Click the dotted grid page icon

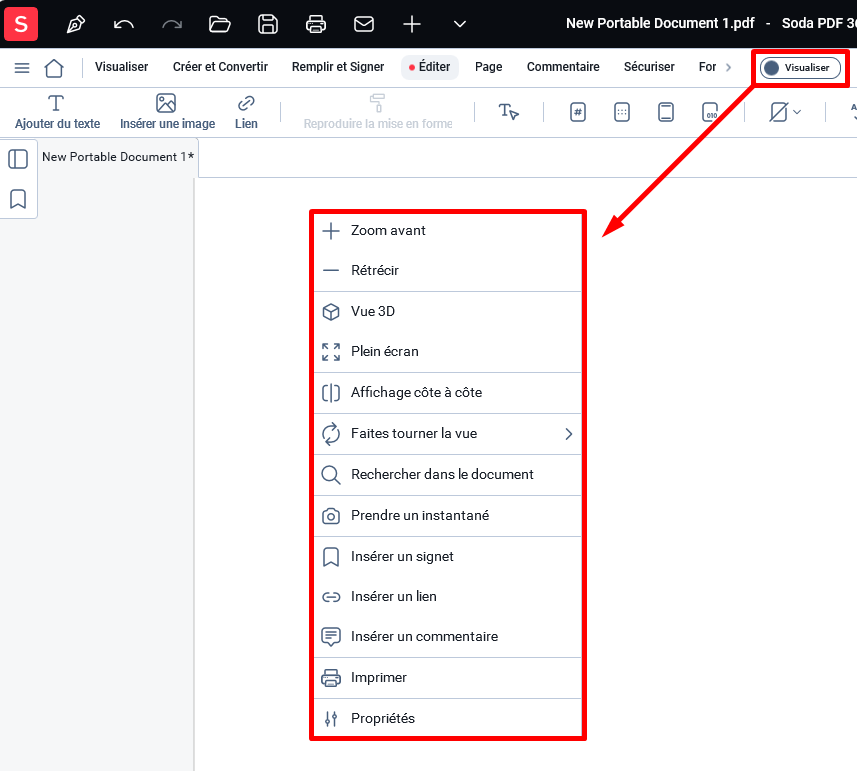click(x=622, y=112)
